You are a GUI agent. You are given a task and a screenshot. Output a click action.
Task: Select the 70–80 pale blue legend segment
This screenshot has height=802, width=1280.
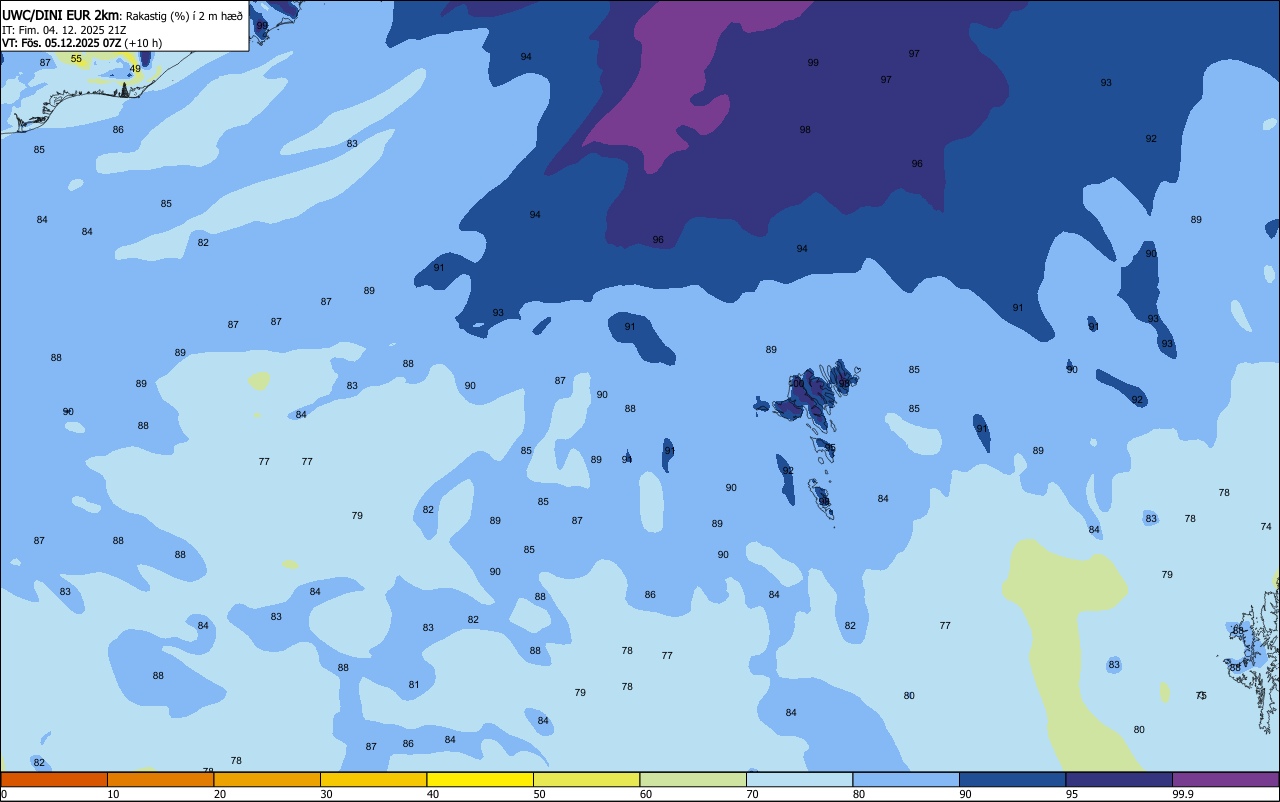tap(799, 779)
